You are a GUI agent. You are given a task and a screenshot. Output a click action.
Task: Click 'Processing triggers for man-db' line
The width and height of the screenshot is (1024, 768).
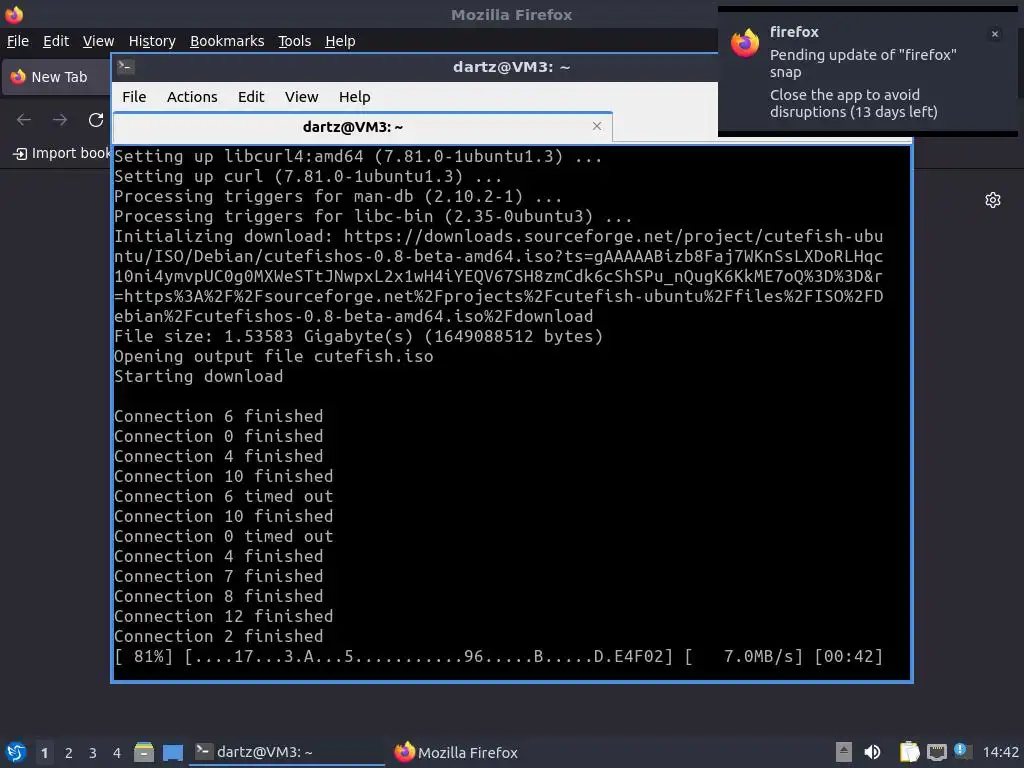tap(338, 197)
